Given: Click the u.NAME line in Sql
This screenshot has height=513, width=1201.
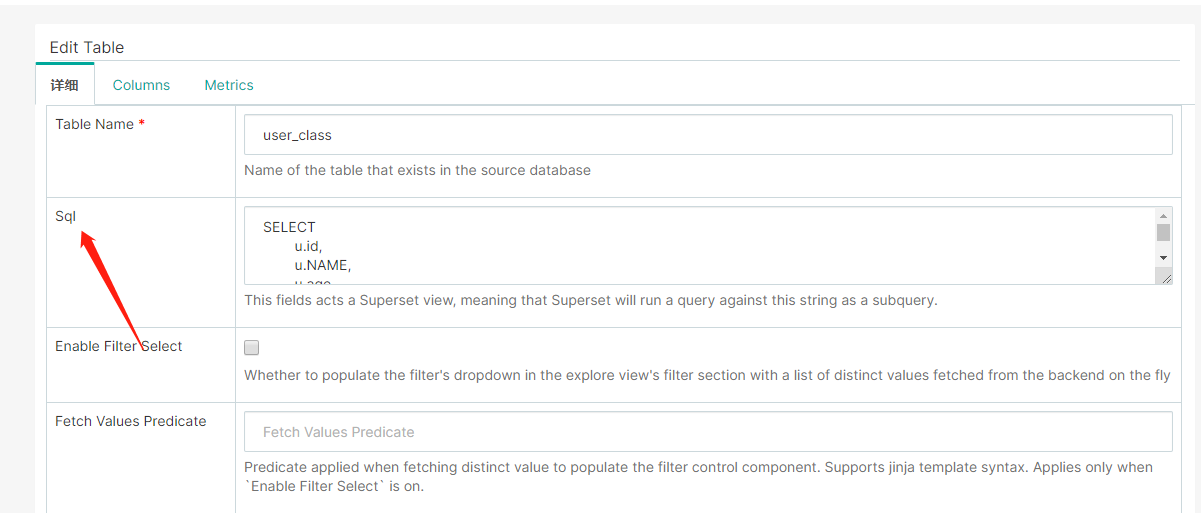Looking at the screenshot, I should pyautogui.click(x=322, y=265).
